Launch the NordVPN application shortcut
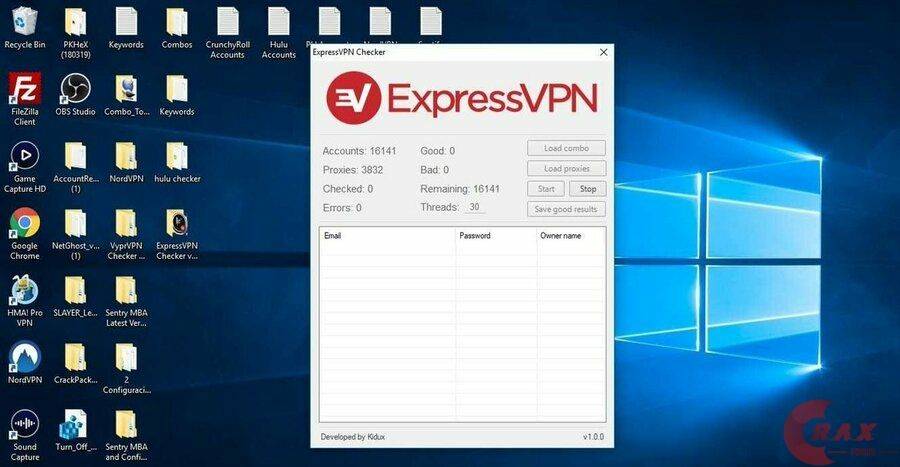Image resolution: width=900 pixels, height=467 pixels. coord(25,363)
